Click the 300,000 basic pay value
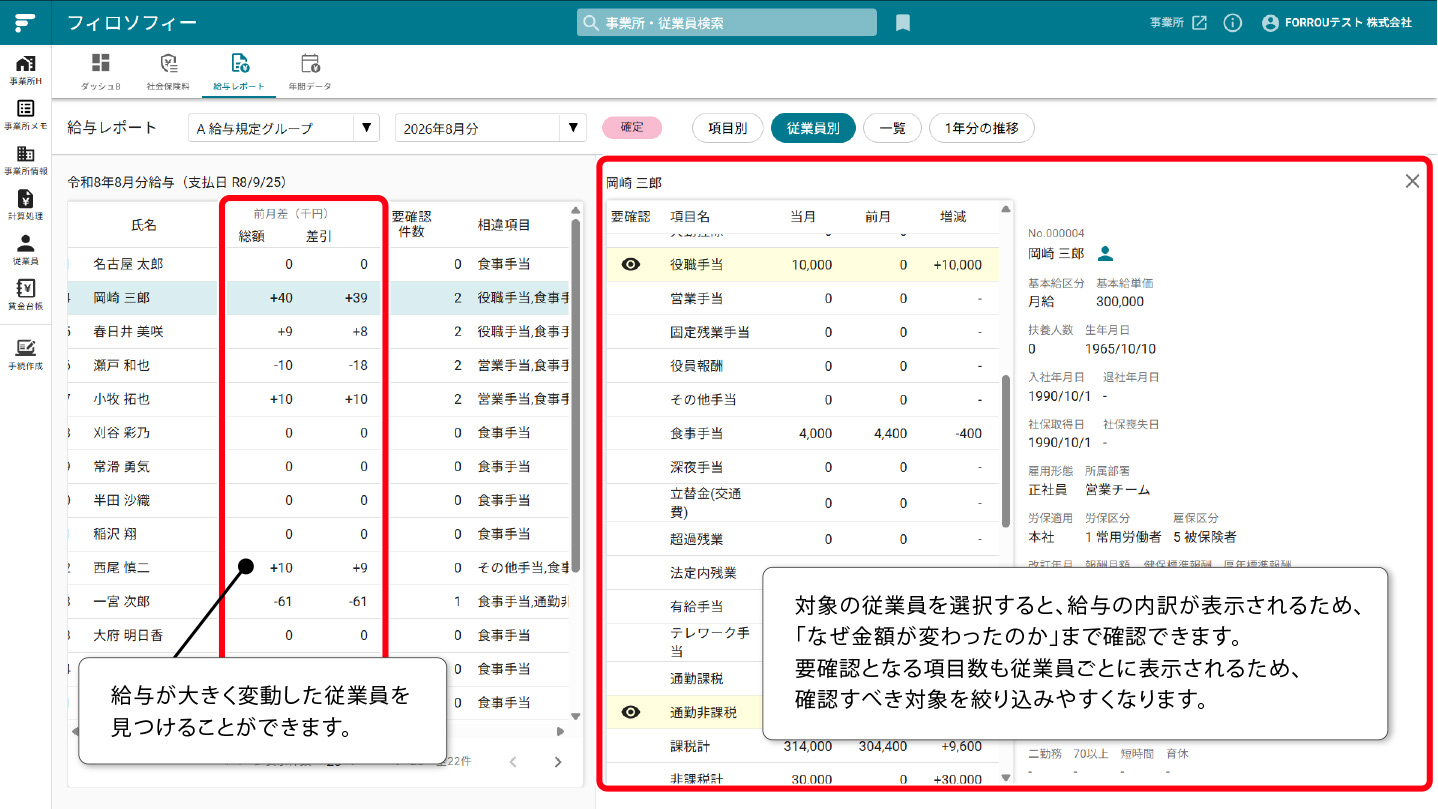This screenshot has height=809, width=1438. tap(1120, 301)
